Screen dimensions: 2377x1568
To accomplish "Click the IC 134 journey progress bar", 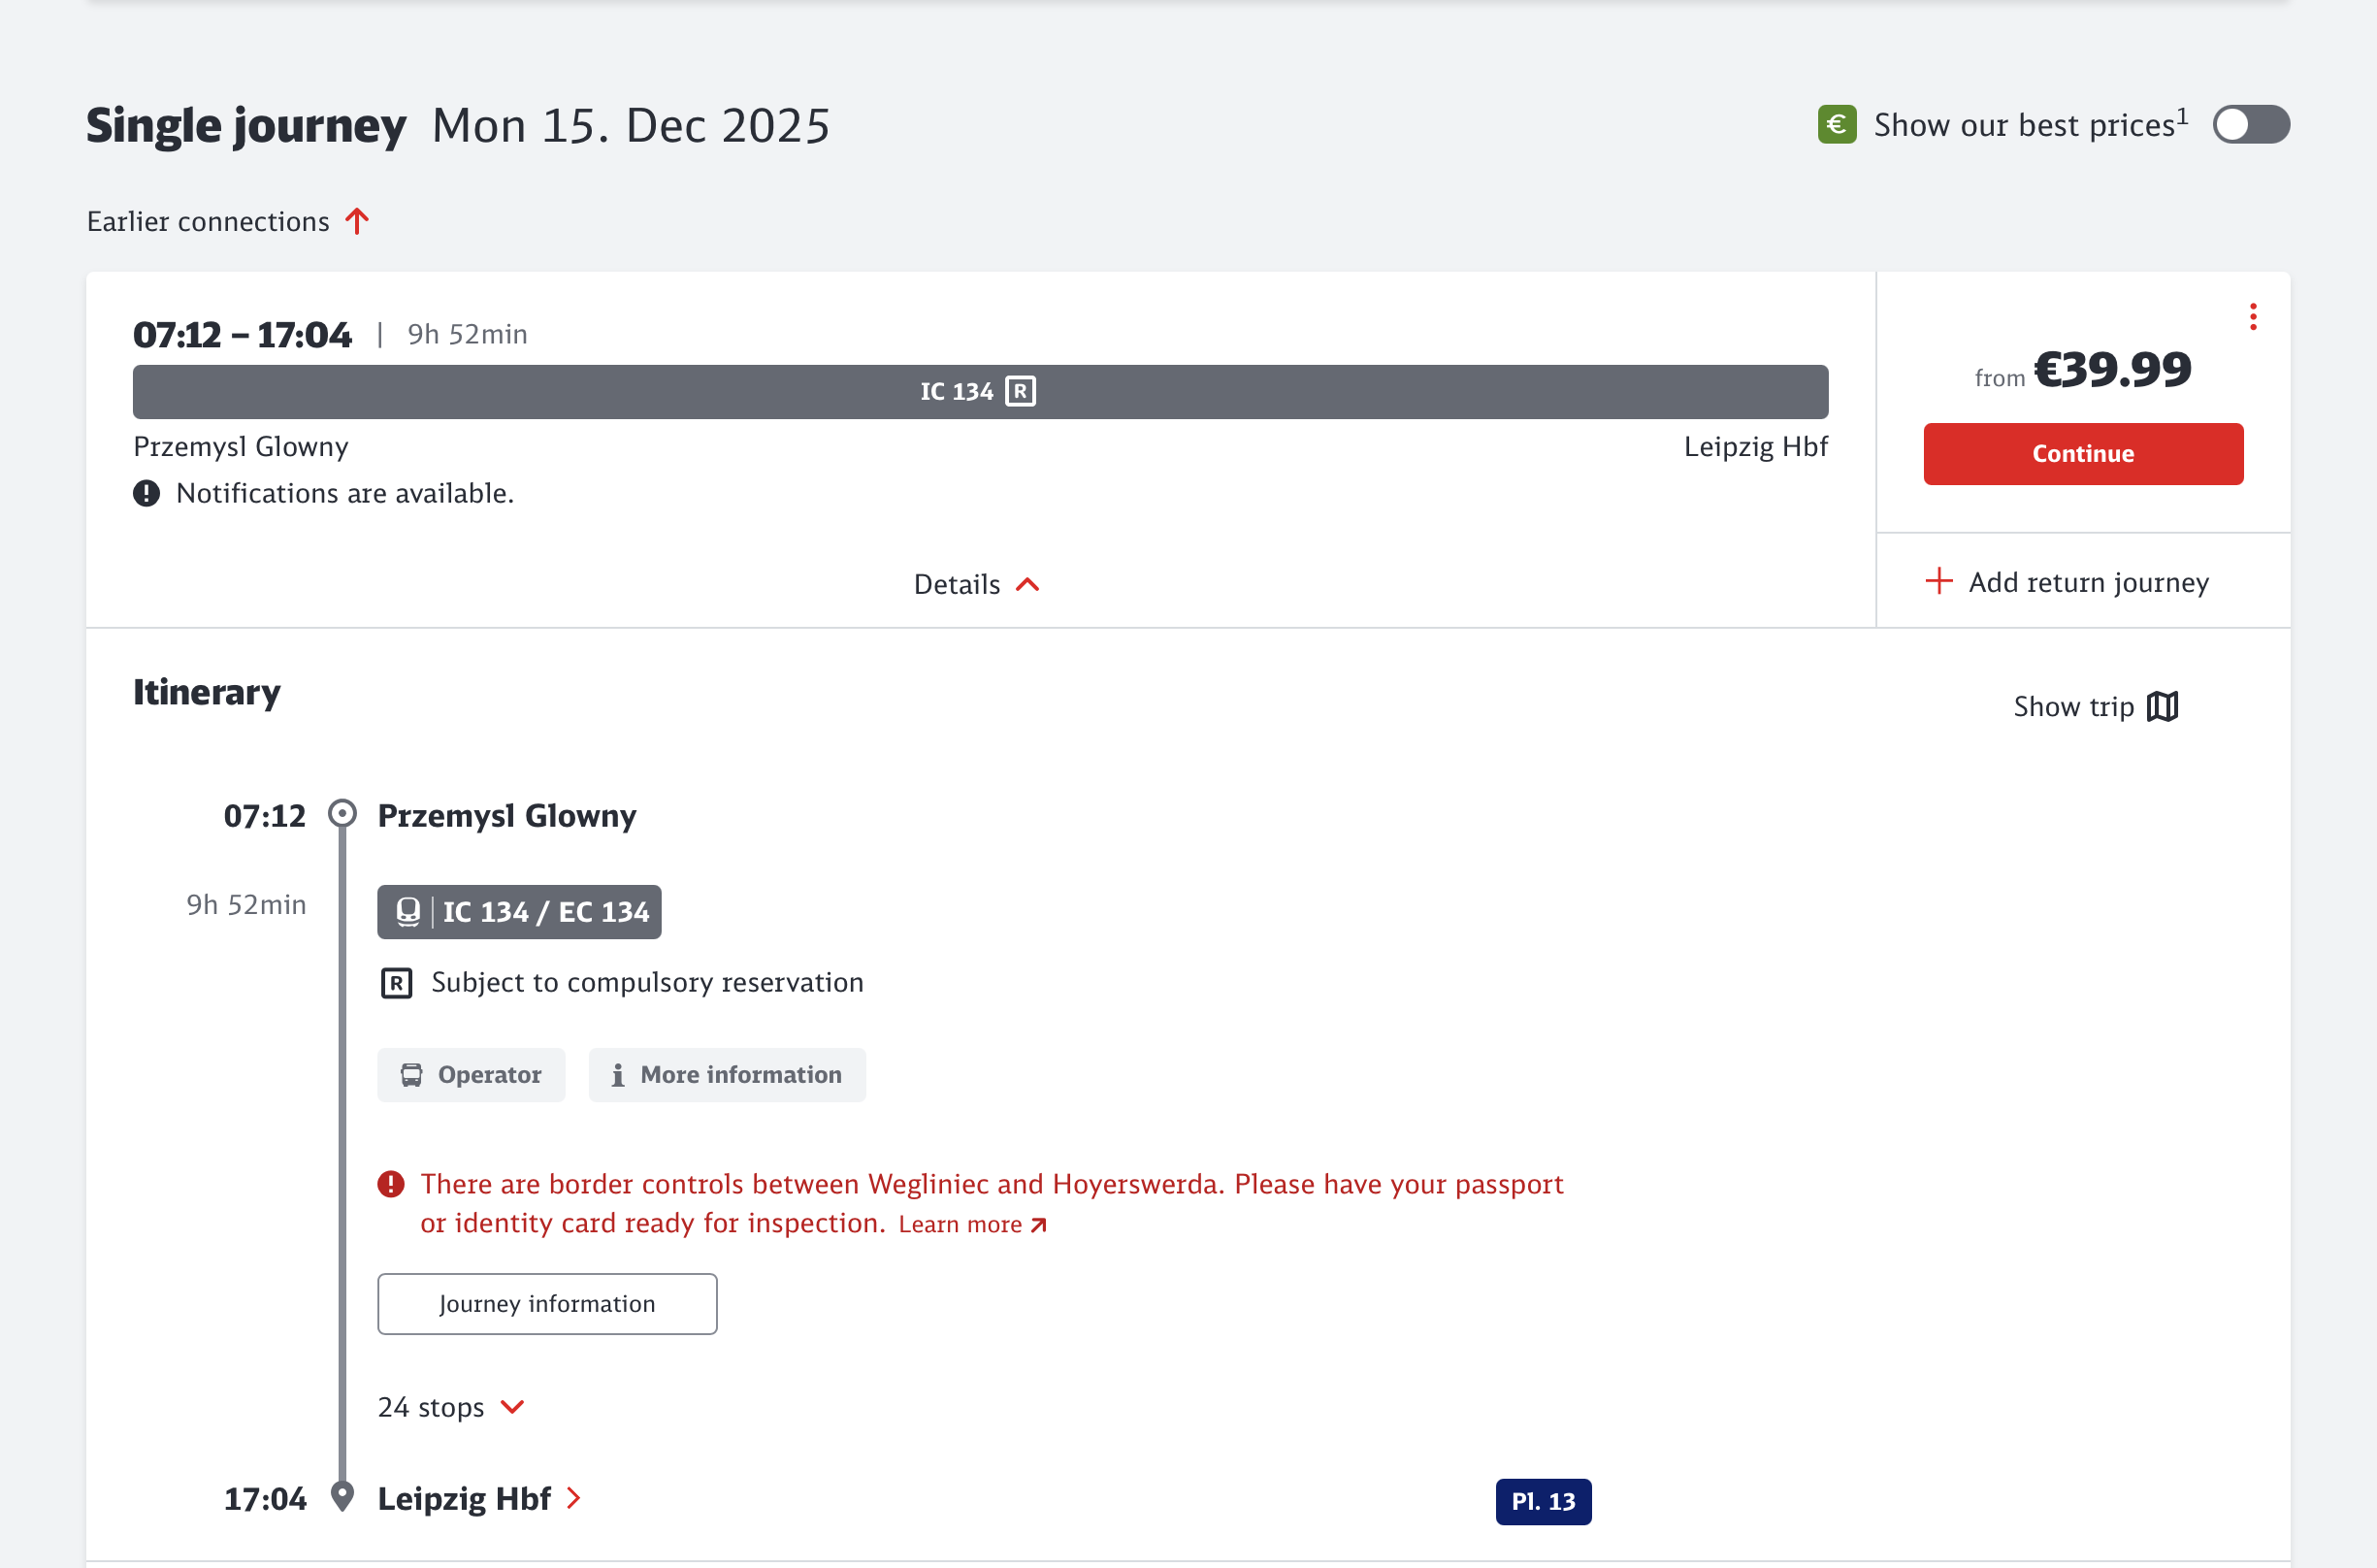I will [x=980, y=392].
